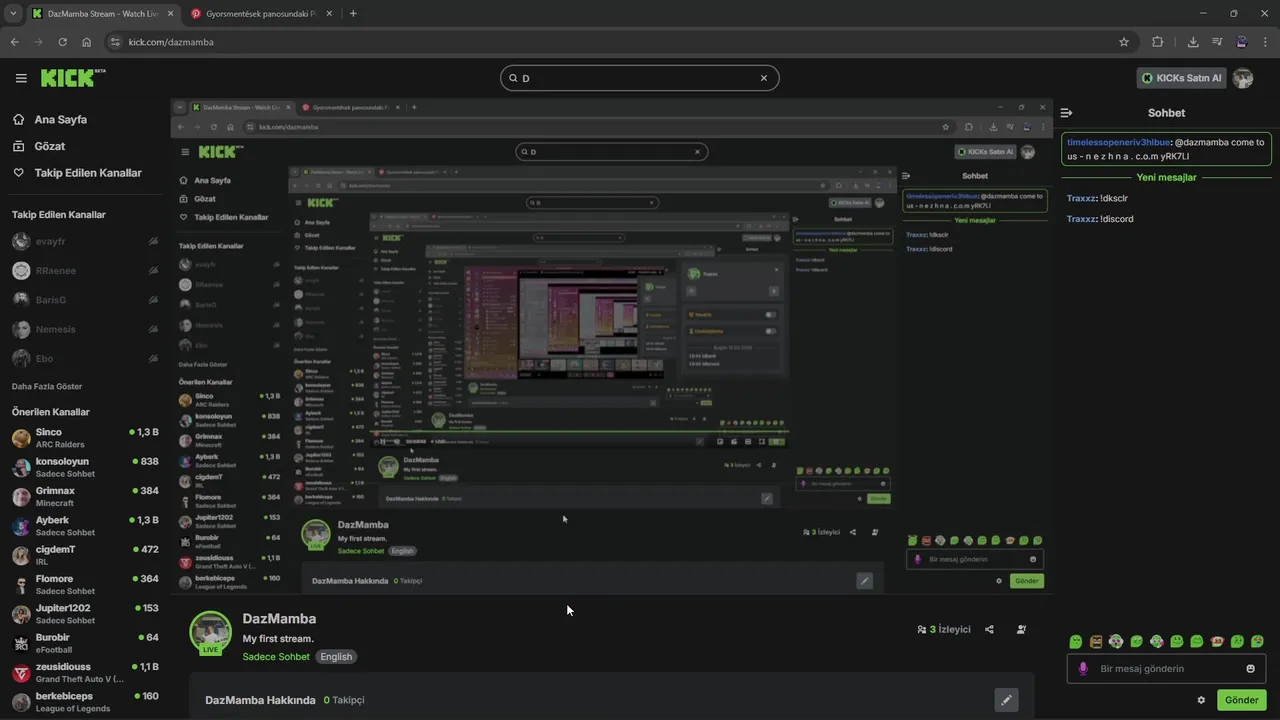Click browser back arrow

[14, 42]
